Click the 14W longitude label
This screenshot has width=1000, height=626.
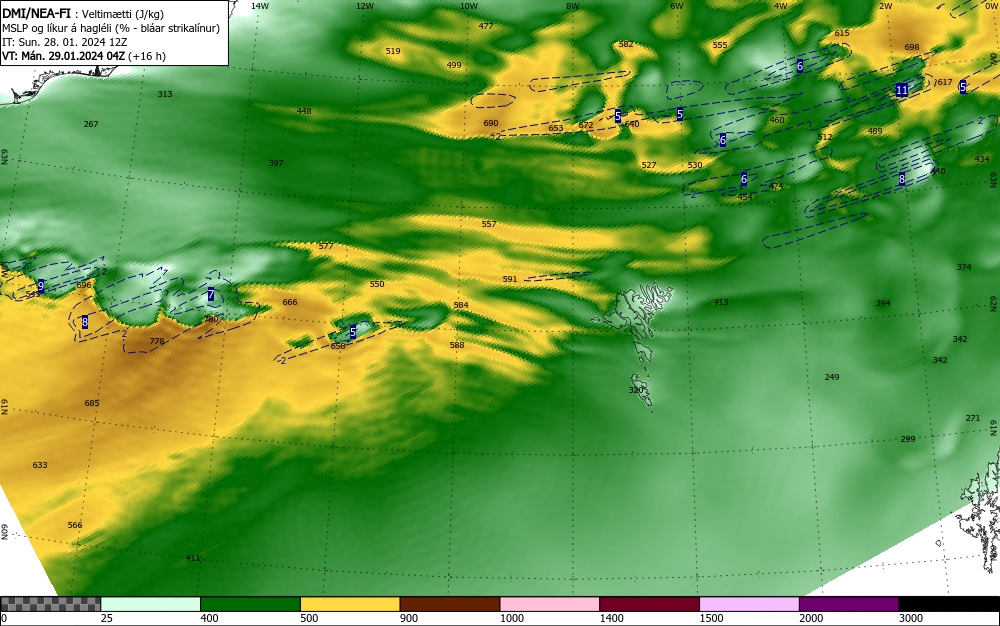click(260, 6)
